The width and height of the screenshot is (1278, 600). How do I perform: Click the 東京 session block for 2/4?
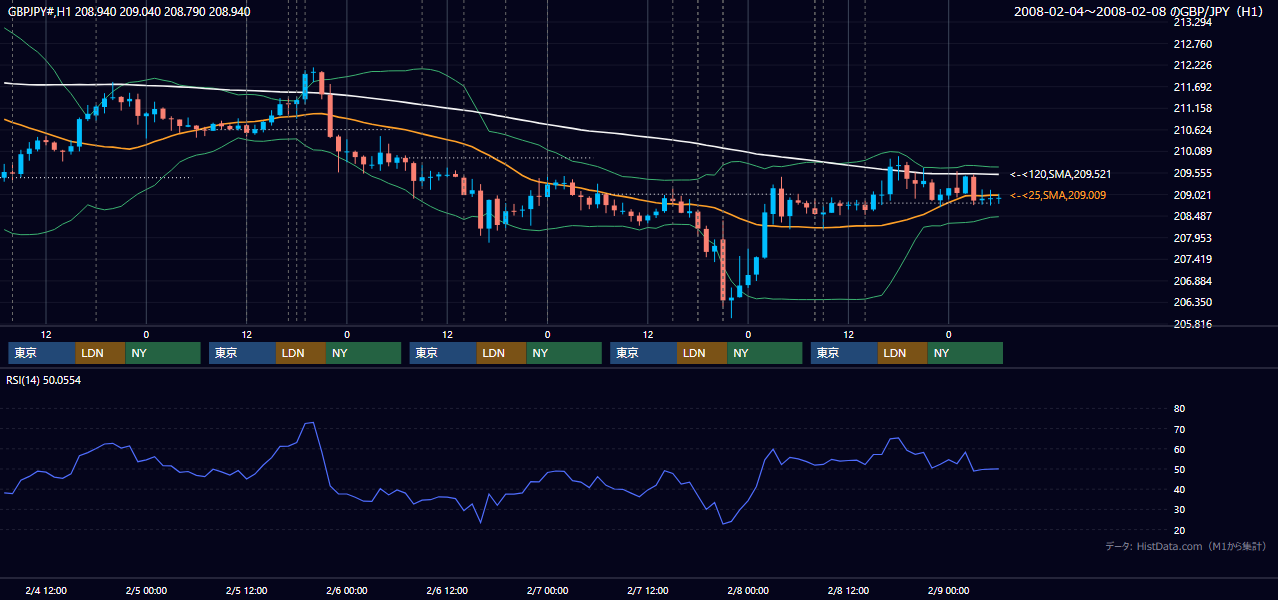click(x=42, y=353)
